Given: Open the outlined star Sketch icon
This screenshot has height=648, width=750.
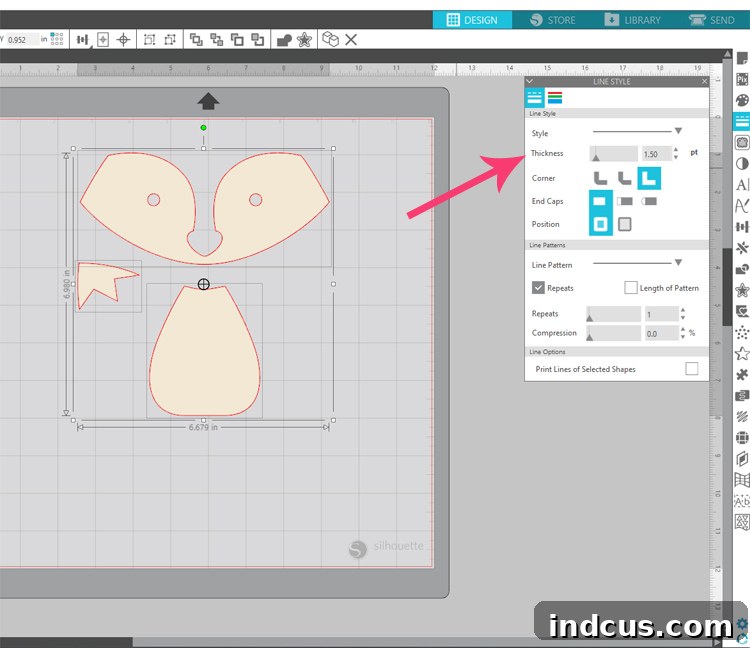Looking at the screenshot, I should pyautogui.click(x=742, y=353).
